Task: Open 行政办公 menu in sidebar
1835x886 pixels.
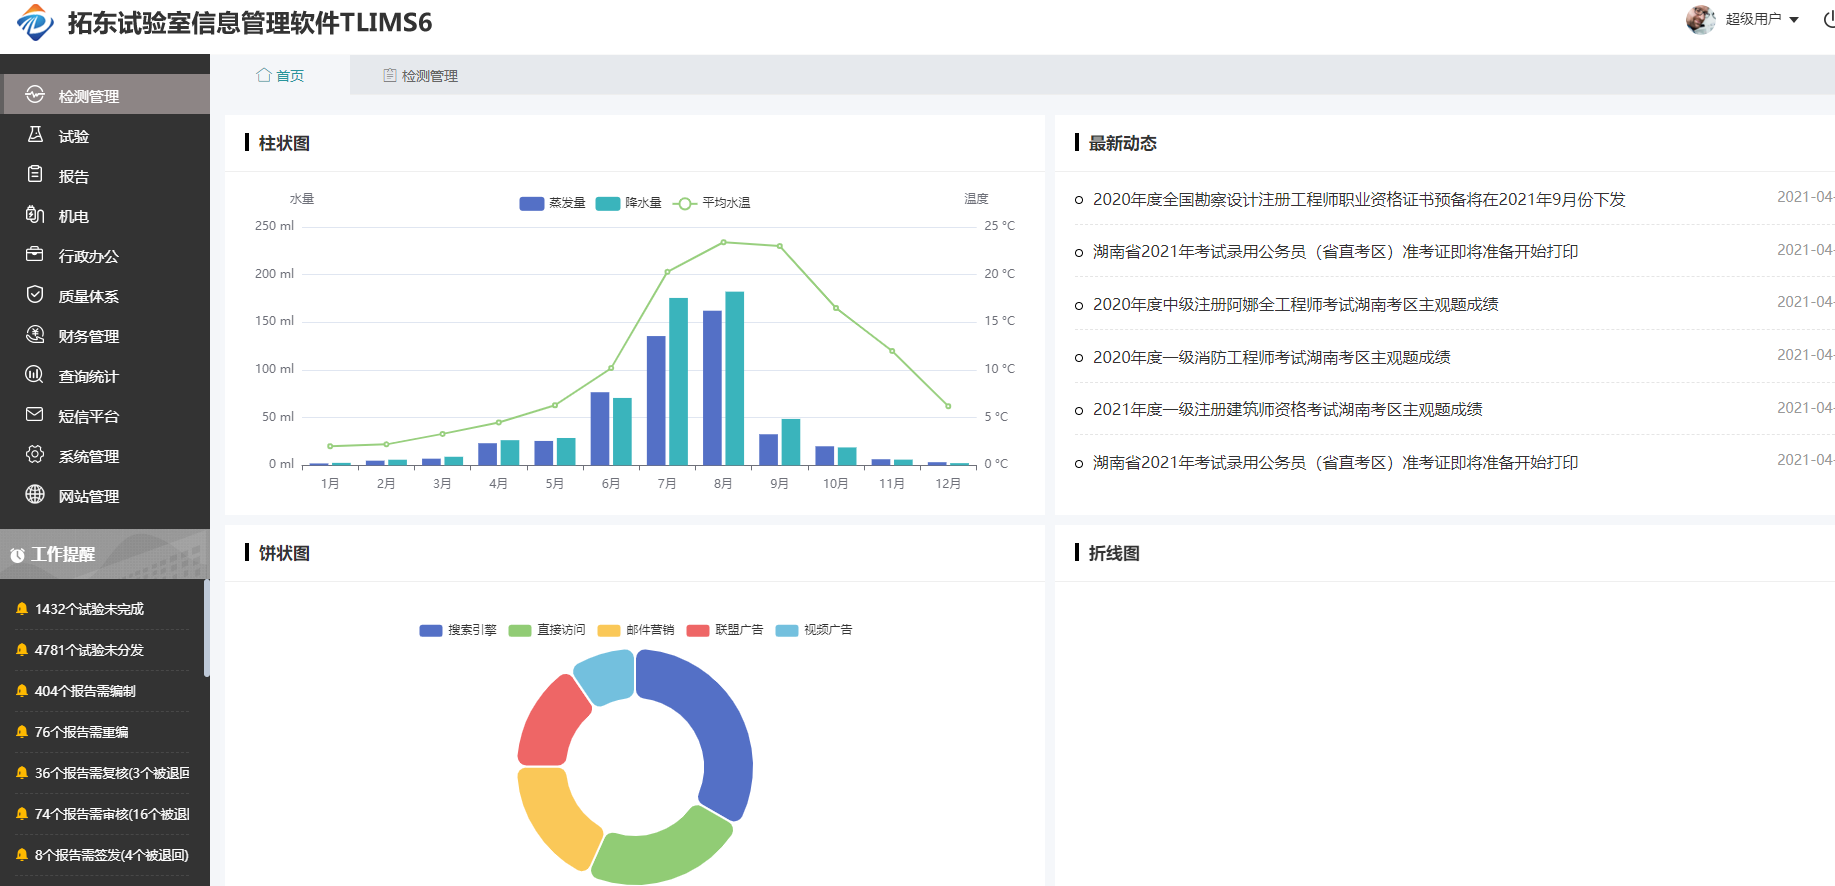Action: [105, 255]
